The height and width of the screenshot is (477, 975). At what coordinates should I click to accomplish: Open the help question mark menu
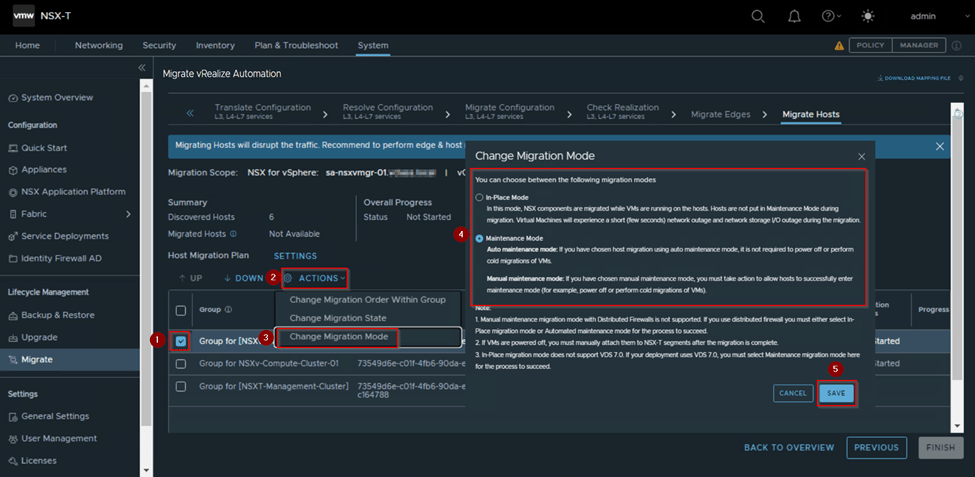(x=829, y=16)
